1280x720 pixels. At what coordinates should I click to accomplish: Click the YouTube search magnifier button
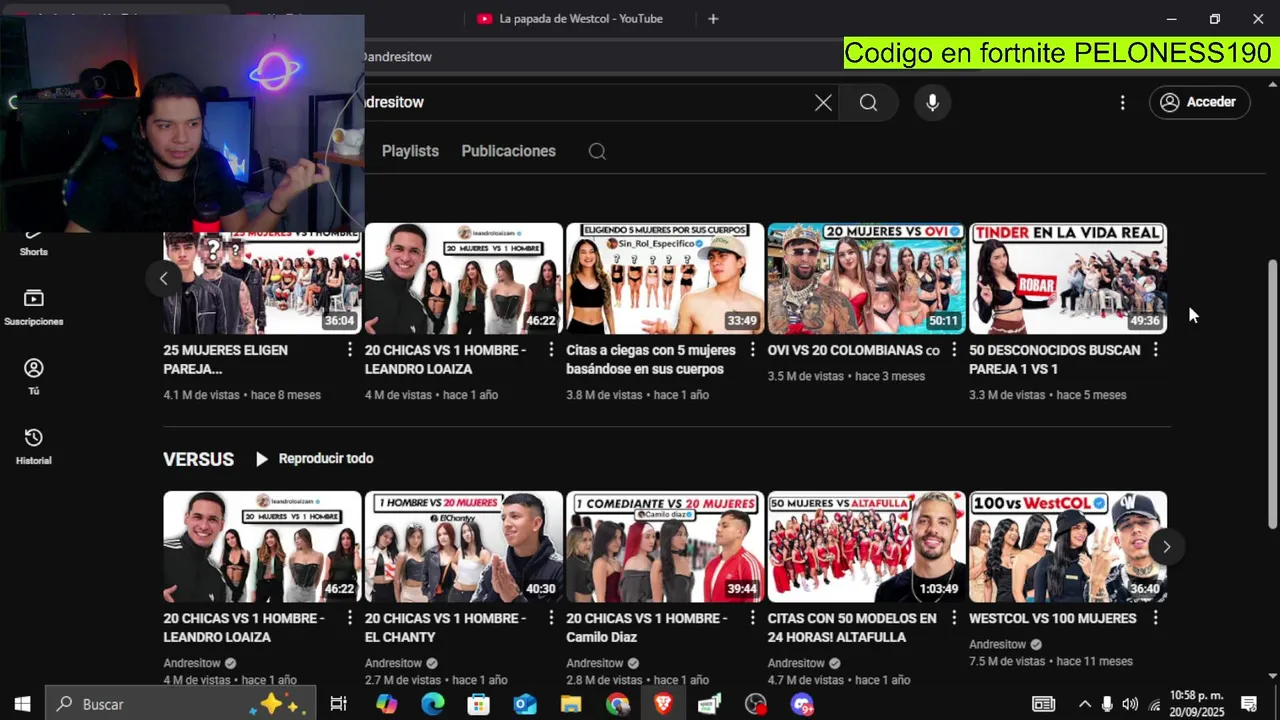tap(868, 102)
